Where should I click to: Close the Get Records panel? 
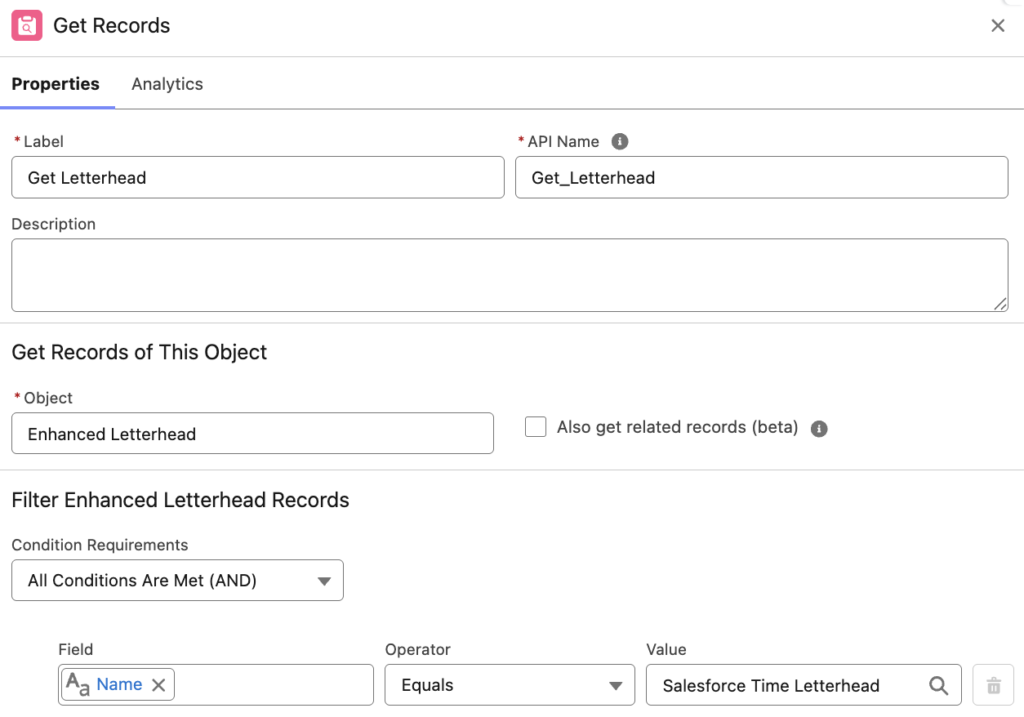(x=997, y=26)
